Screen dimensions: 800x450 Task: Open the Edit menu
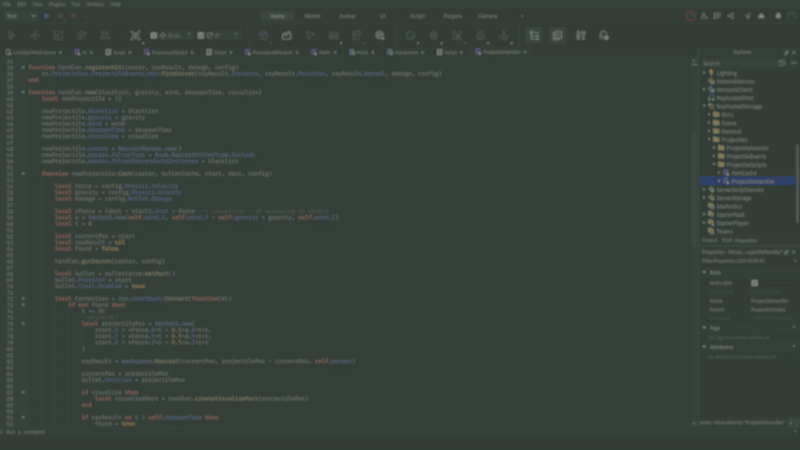point(21,4)
